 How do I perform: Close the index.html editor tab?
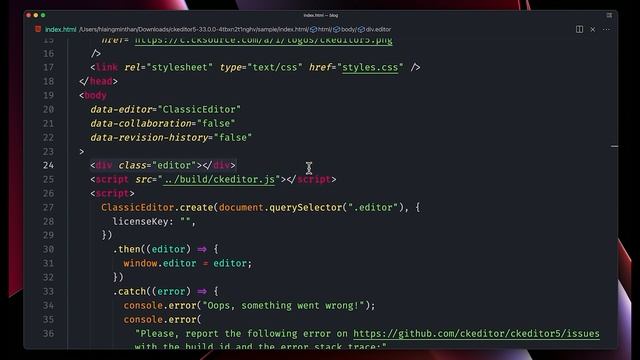coord(593,29)
